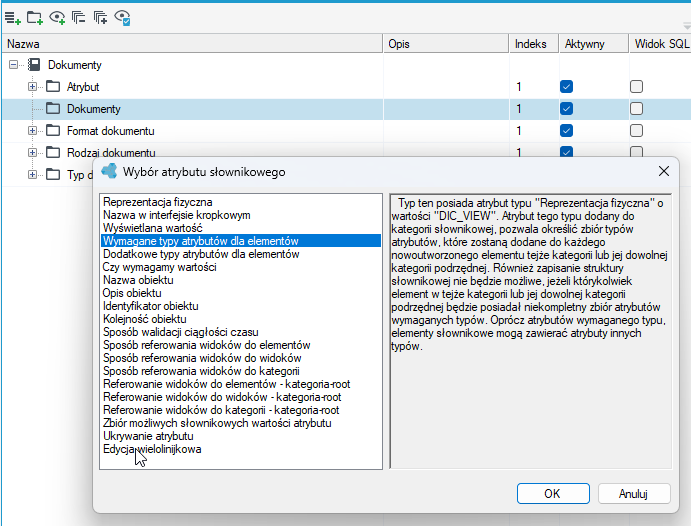This screenshot has height=526, width=691.
Task: Click the folder icon next to Rodzaj dokumentu
Action: (53, 152)
